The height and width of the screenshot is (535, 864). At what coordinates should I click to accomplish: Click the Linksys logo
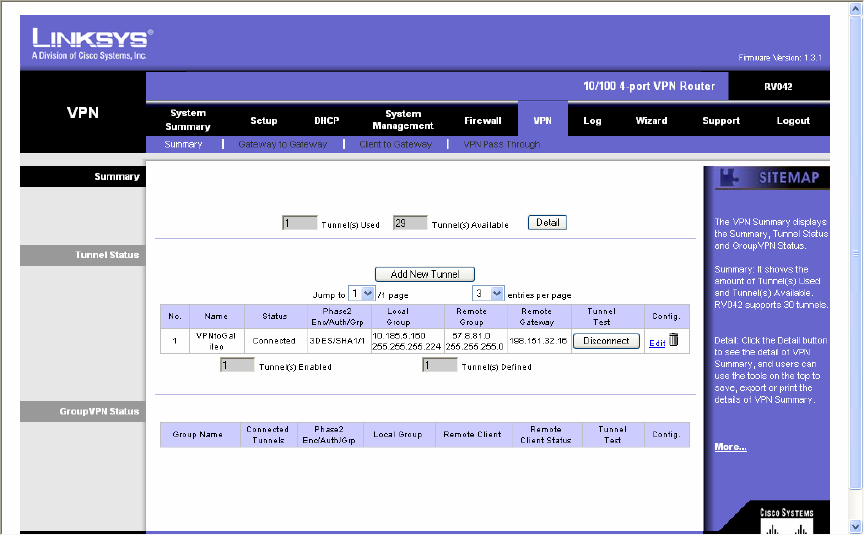pyautogui.click(x=92, y=43)
